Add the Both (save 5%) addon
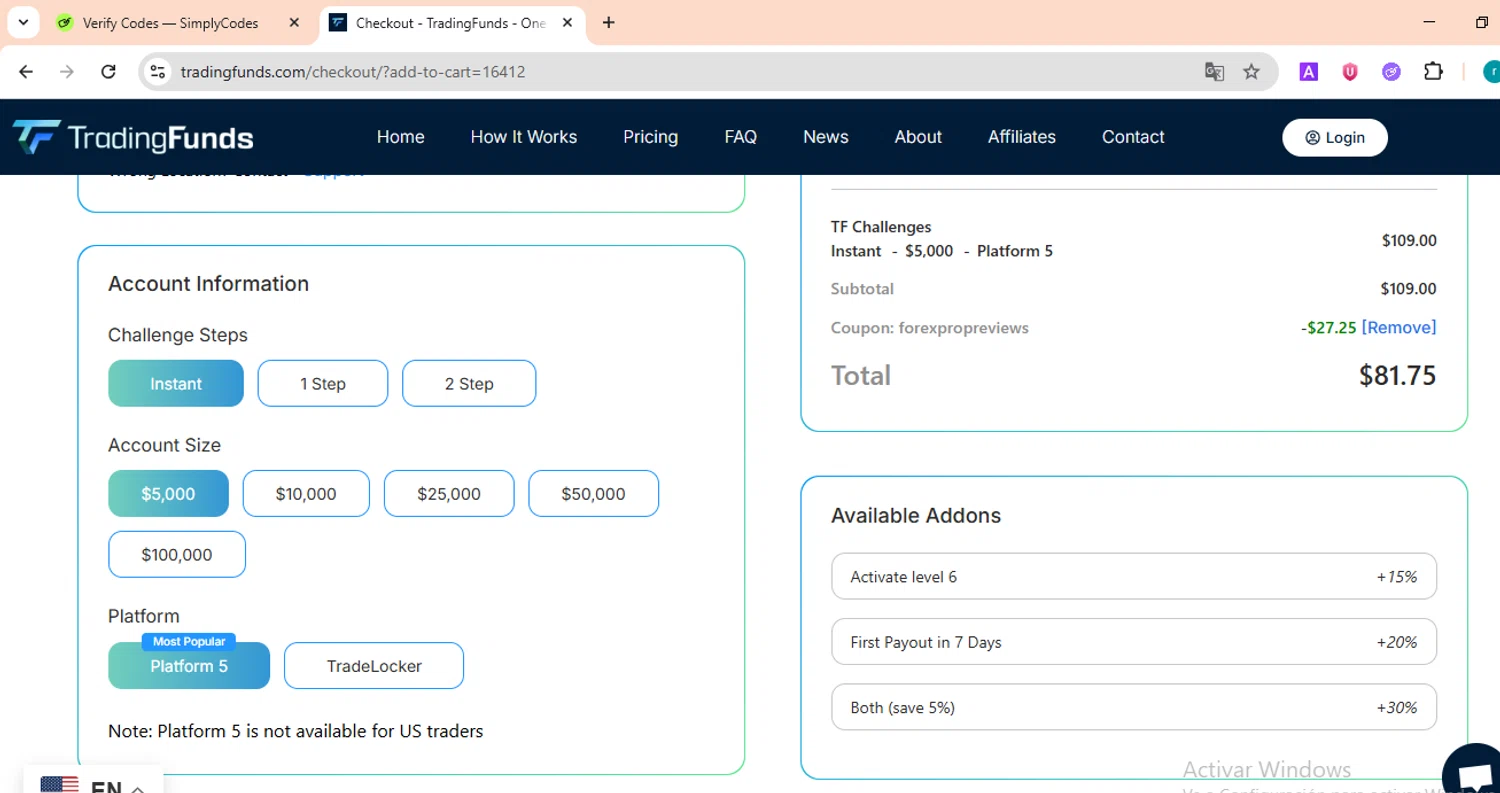This screenshot has height=793, width=1500. click(1134, 707)
